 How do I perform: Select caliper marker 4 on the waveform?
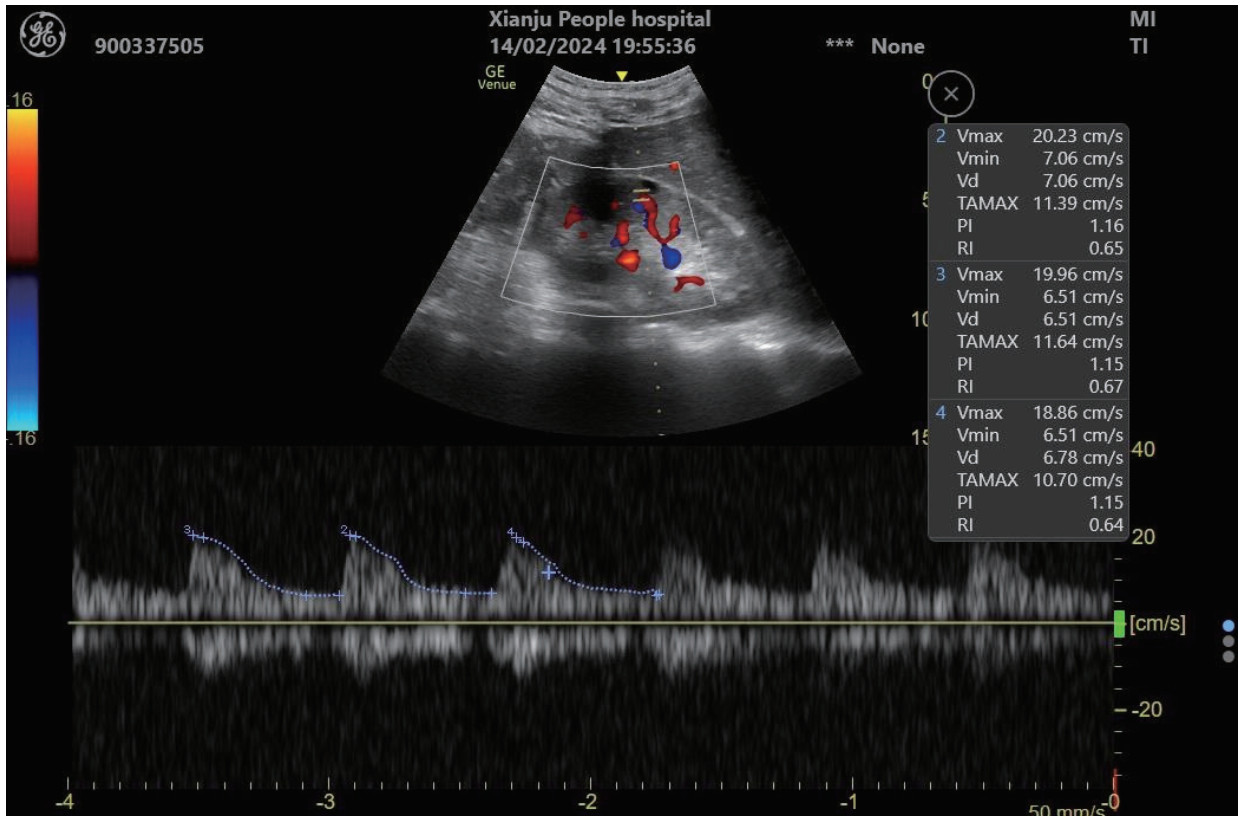pos(516,537)
